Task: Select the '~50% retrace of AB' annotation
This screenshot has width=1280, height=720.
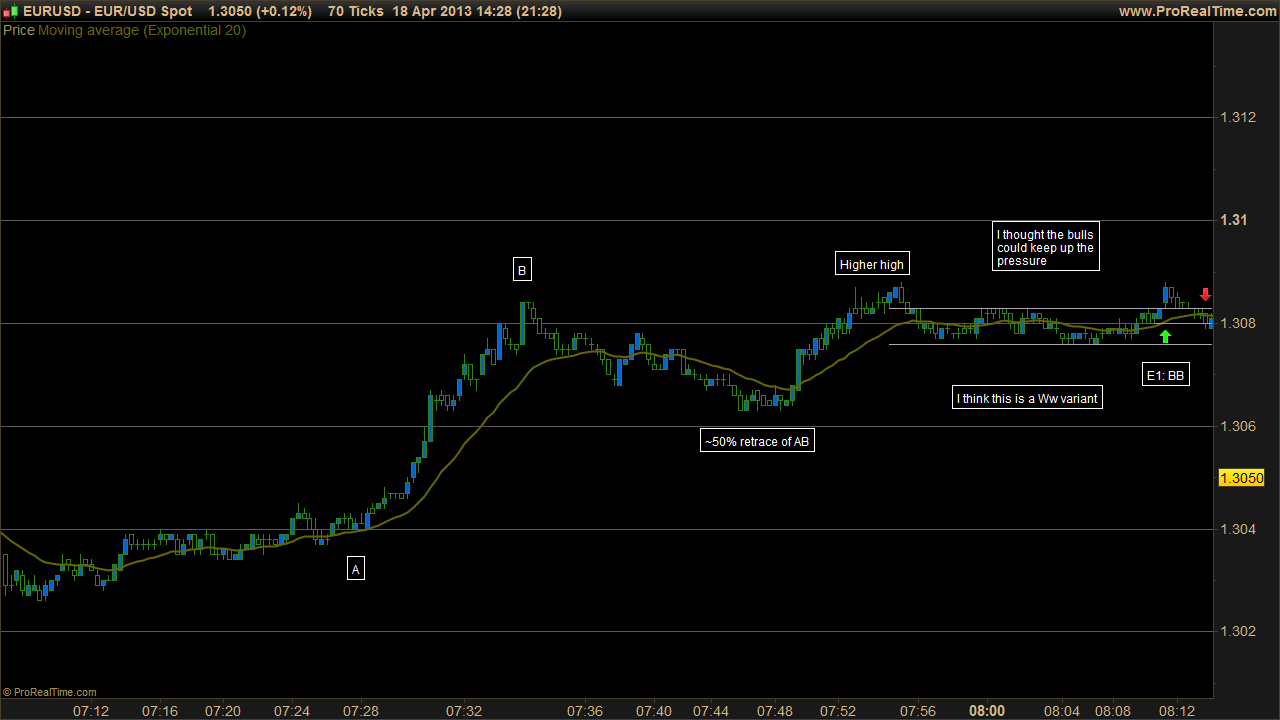Action: point(757,441)
